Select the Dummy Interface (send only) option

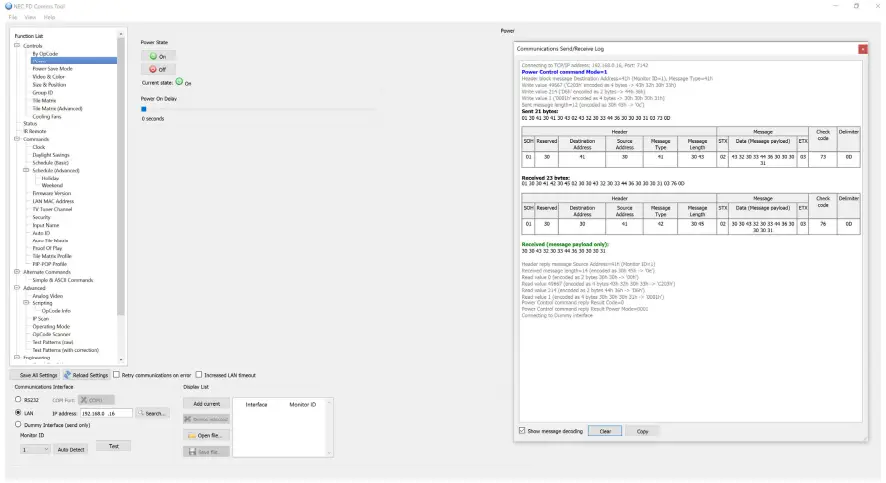[18, 424]
